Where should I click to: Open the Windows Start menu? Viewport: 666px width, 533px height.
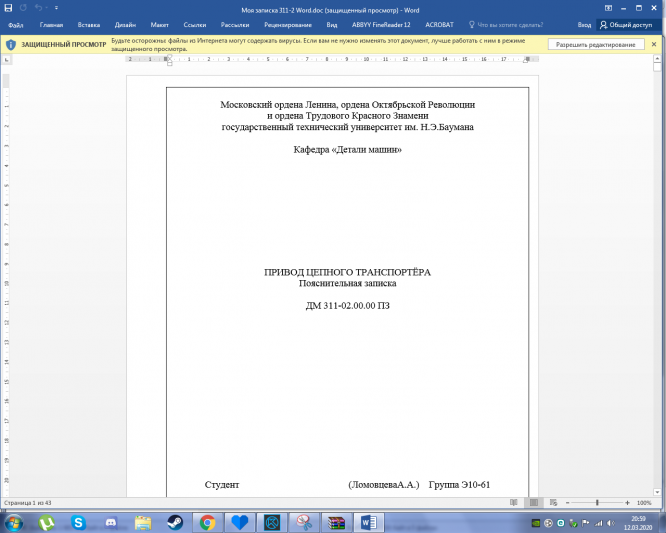[14, 522]
